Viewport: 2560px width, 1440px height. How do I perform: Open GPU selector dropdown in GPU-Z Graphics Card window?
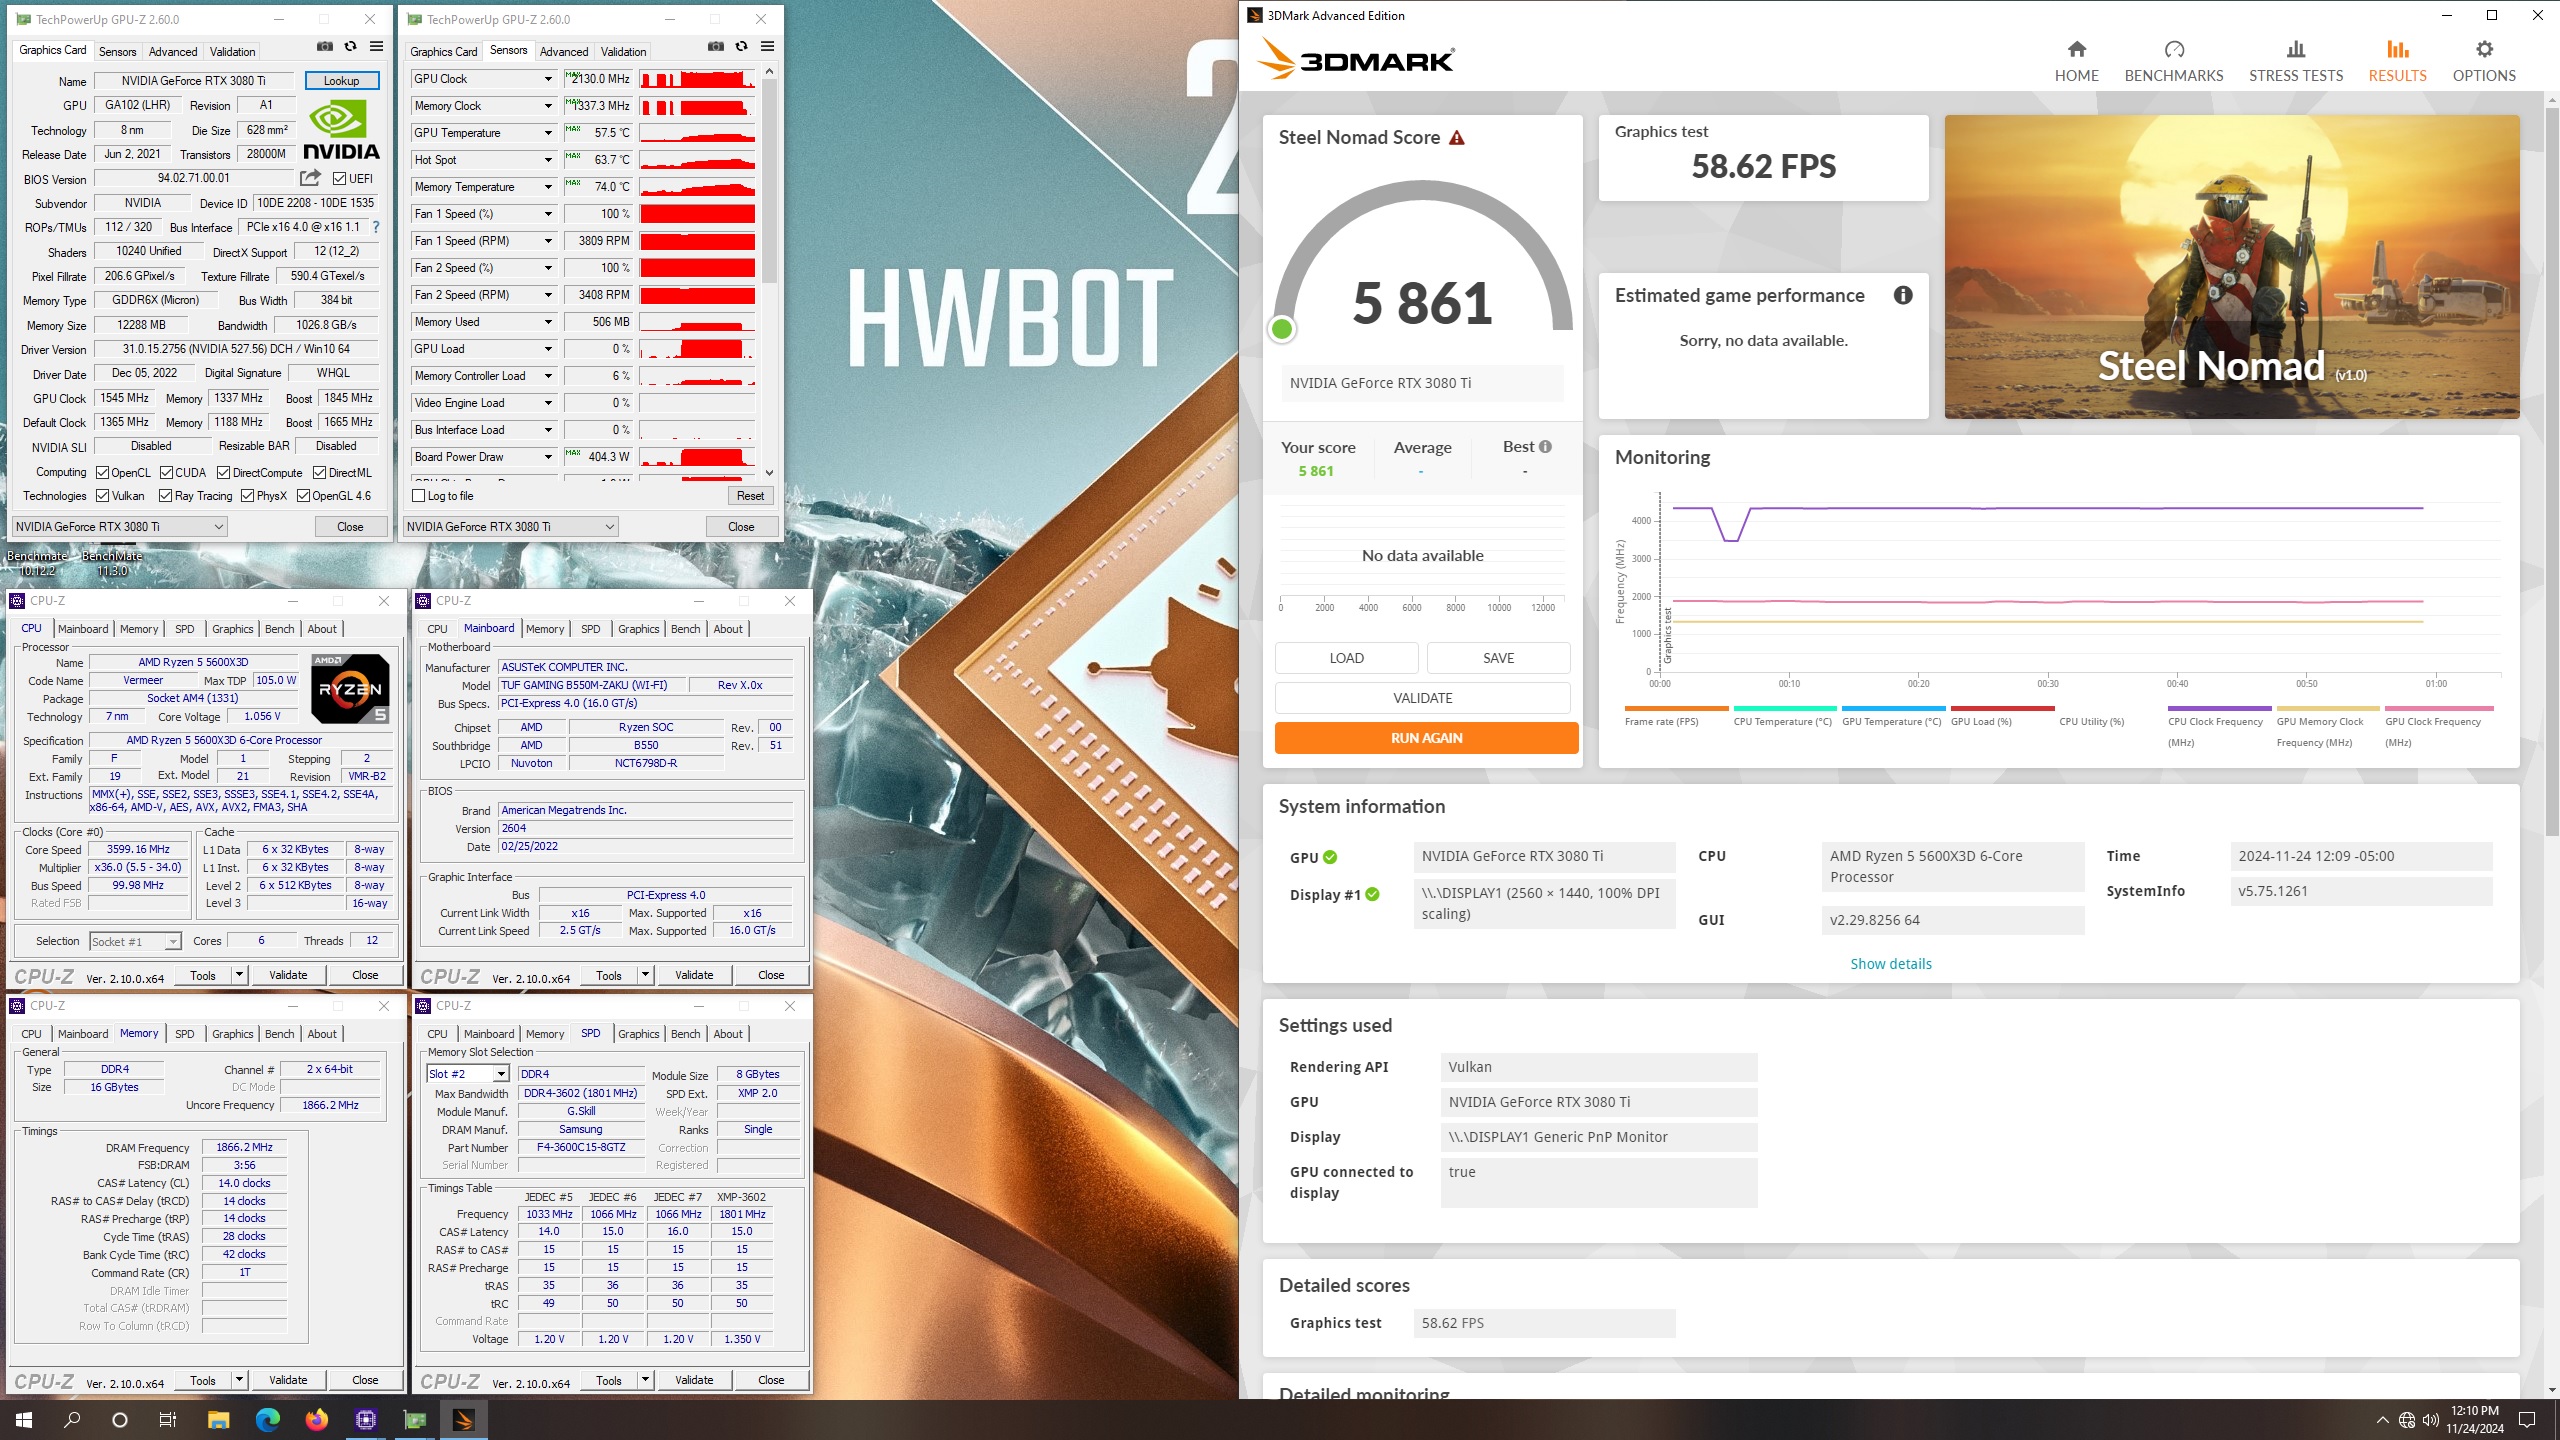[x=119, y=527]
